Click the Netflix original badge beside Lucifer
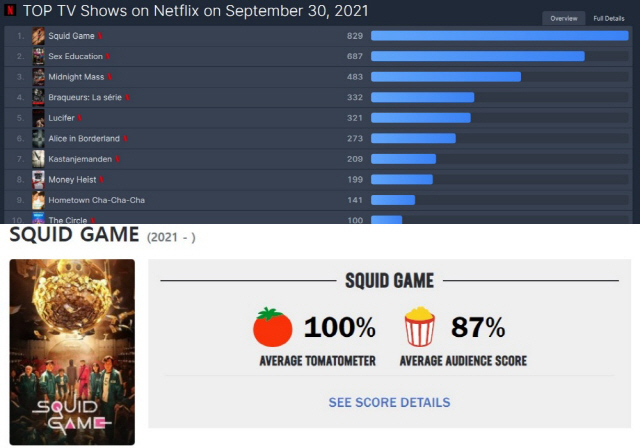 80,118
